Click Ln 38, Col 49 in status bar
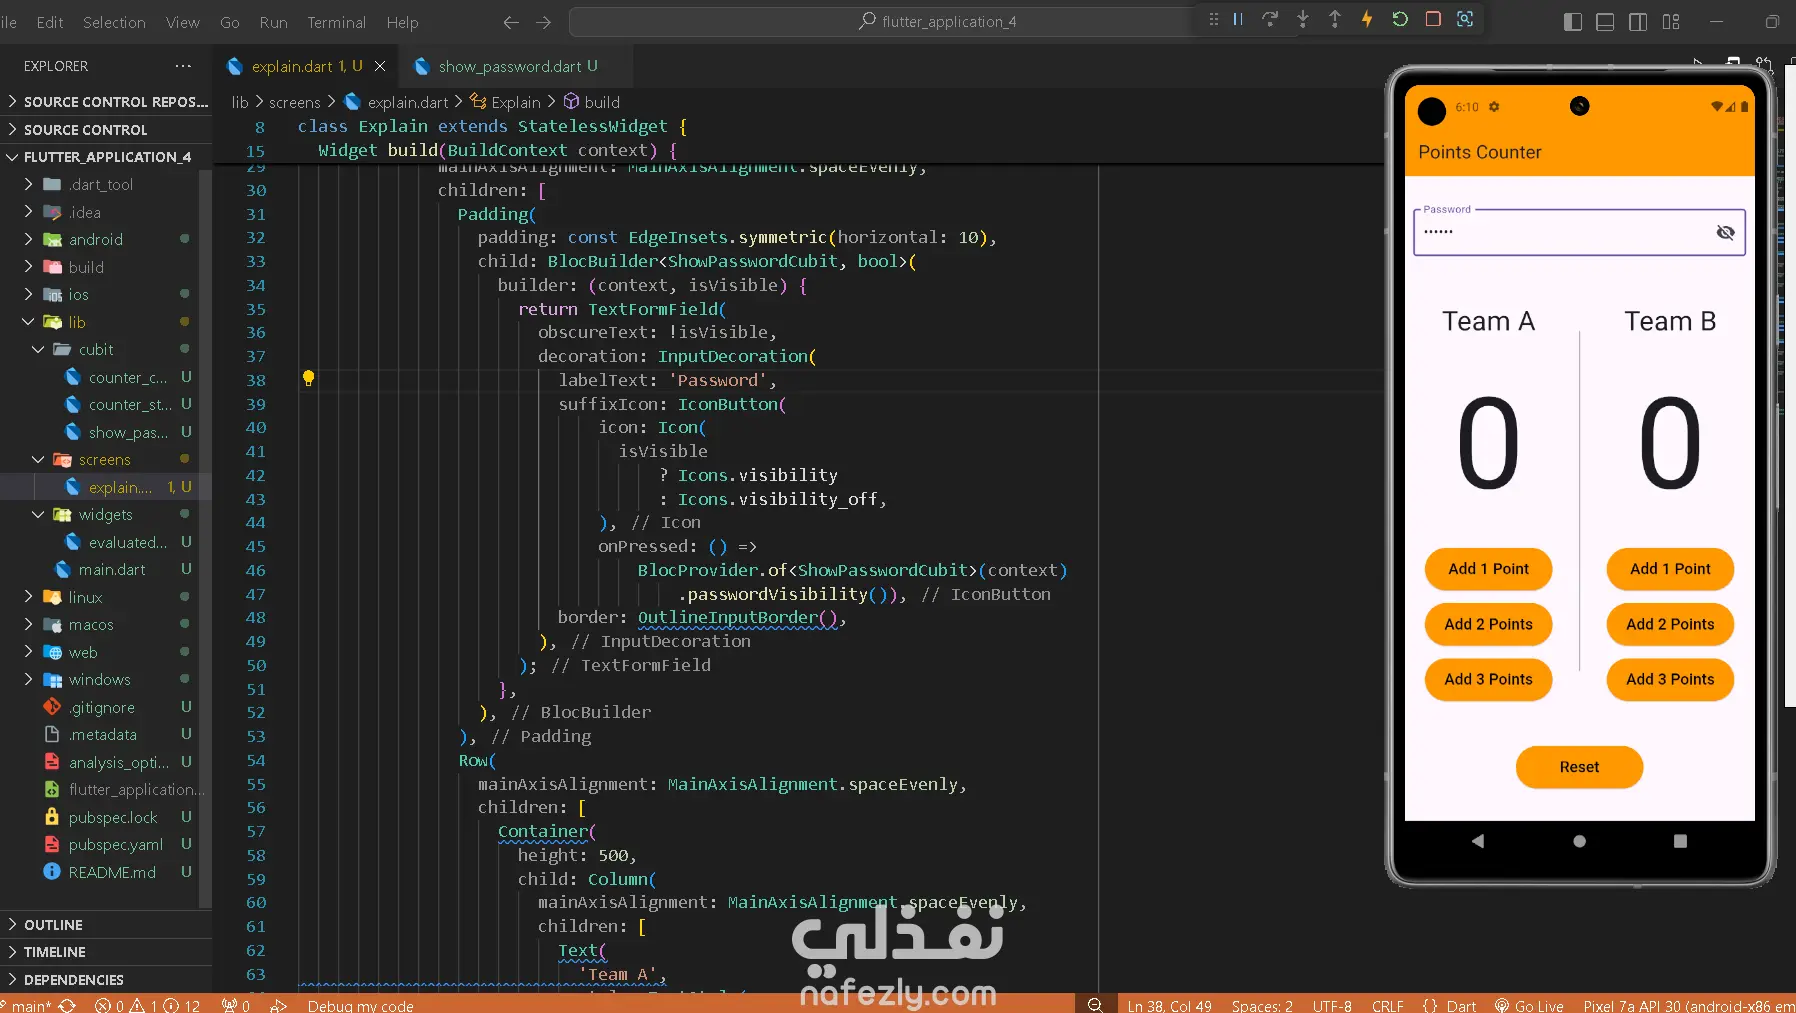Viewport: 1796px width, 1013px height. pos(1169,1005)
